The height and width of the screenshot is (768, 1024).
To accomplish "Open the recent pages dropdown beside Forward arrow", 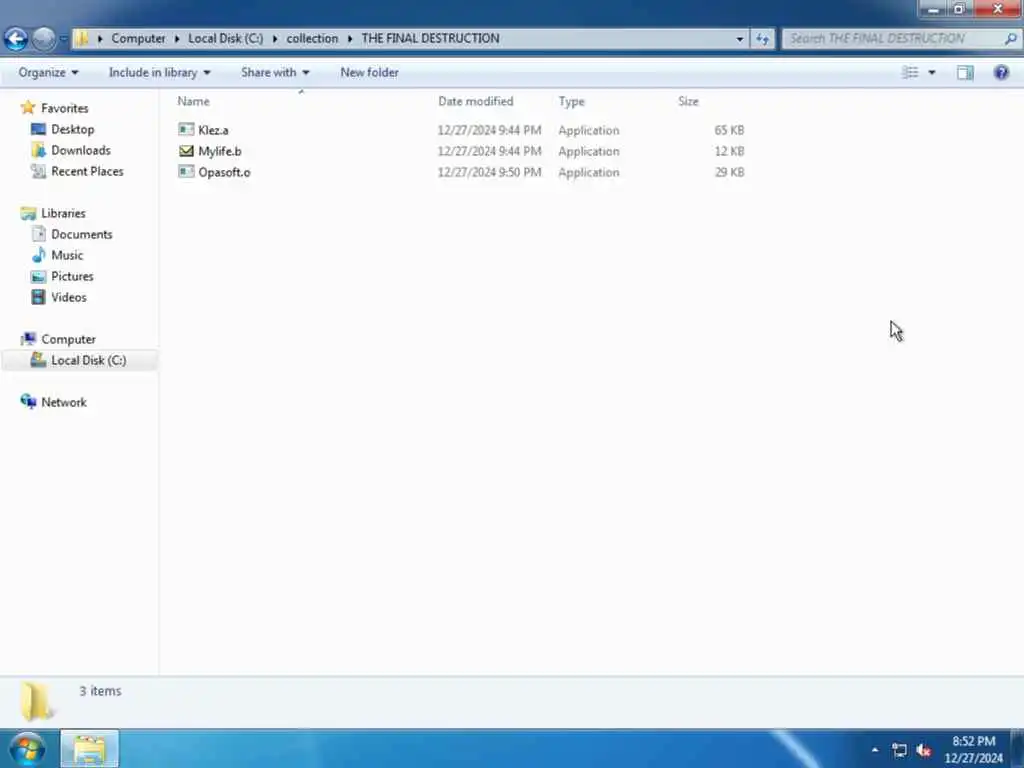I will (63, 39).
